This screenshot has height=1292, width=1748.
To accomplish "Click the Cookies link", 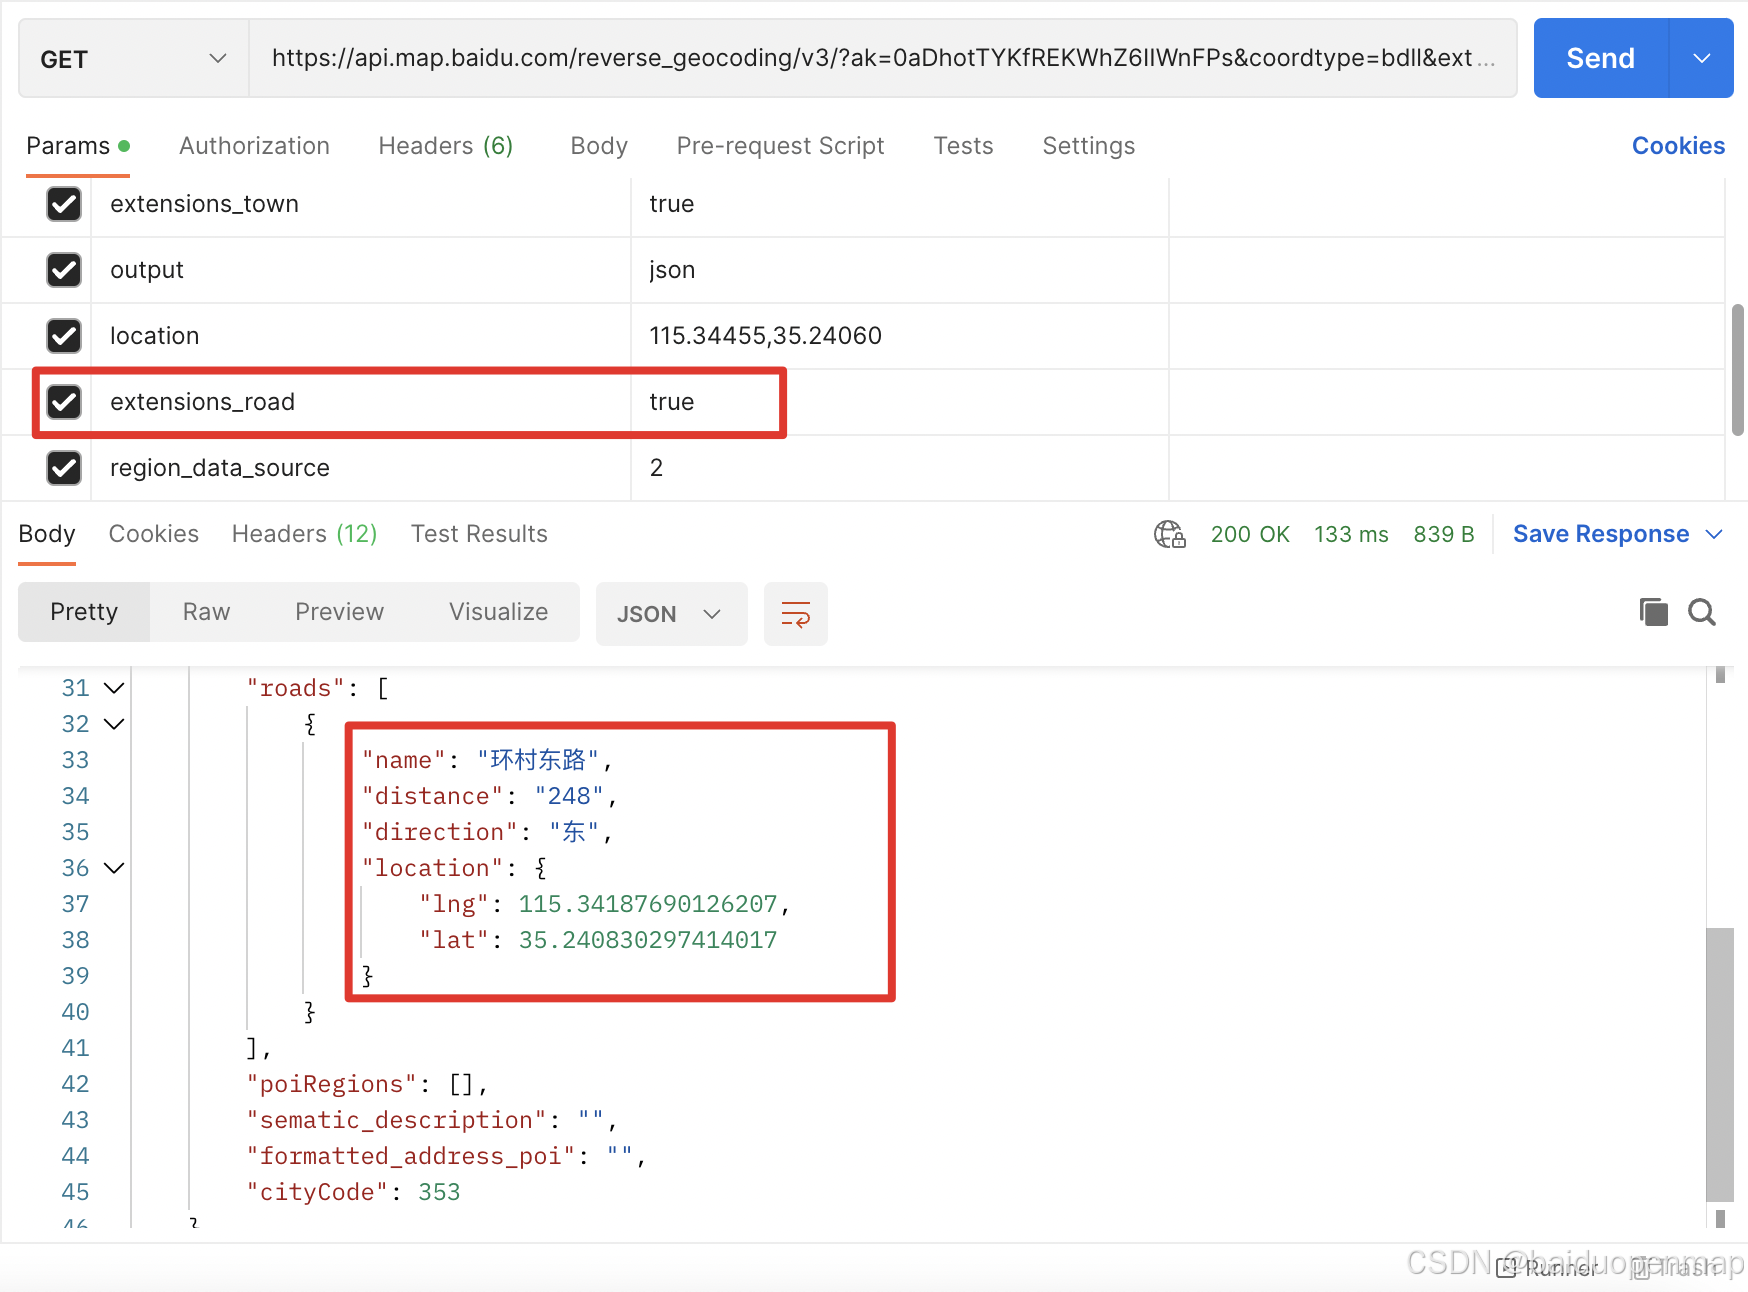I will tap(1678, 146).
